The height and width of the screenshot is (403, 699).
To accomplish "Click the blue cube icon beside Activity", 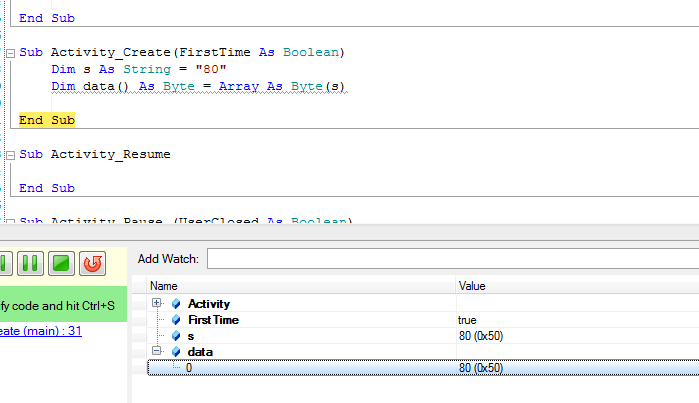I will (176, 303).
